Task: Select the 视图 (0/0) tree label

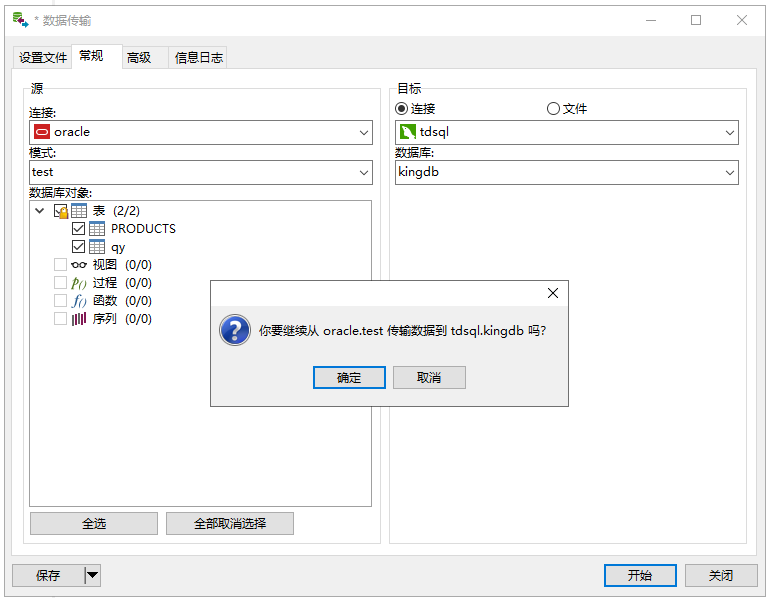Action: point(122,265)
